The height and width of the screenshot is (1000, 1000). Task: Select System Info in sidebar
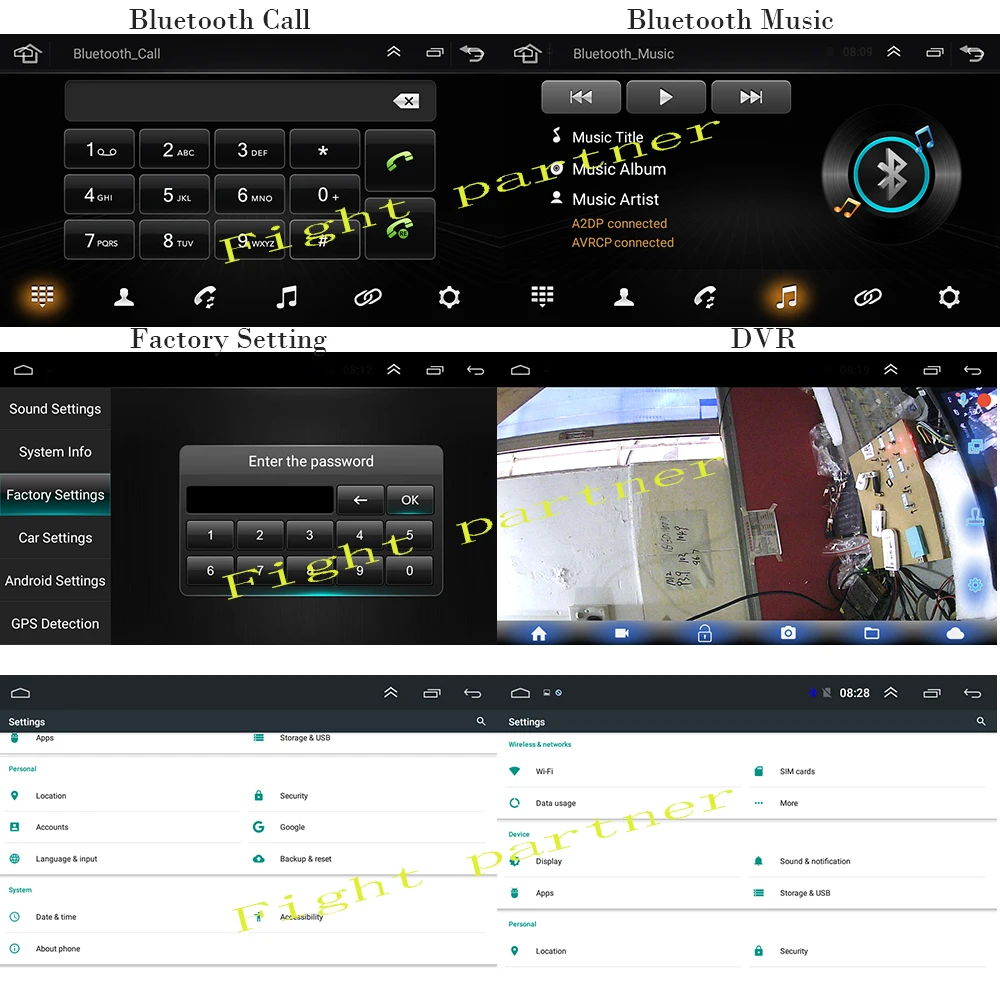pyautogui.click(x=55, y=452)
